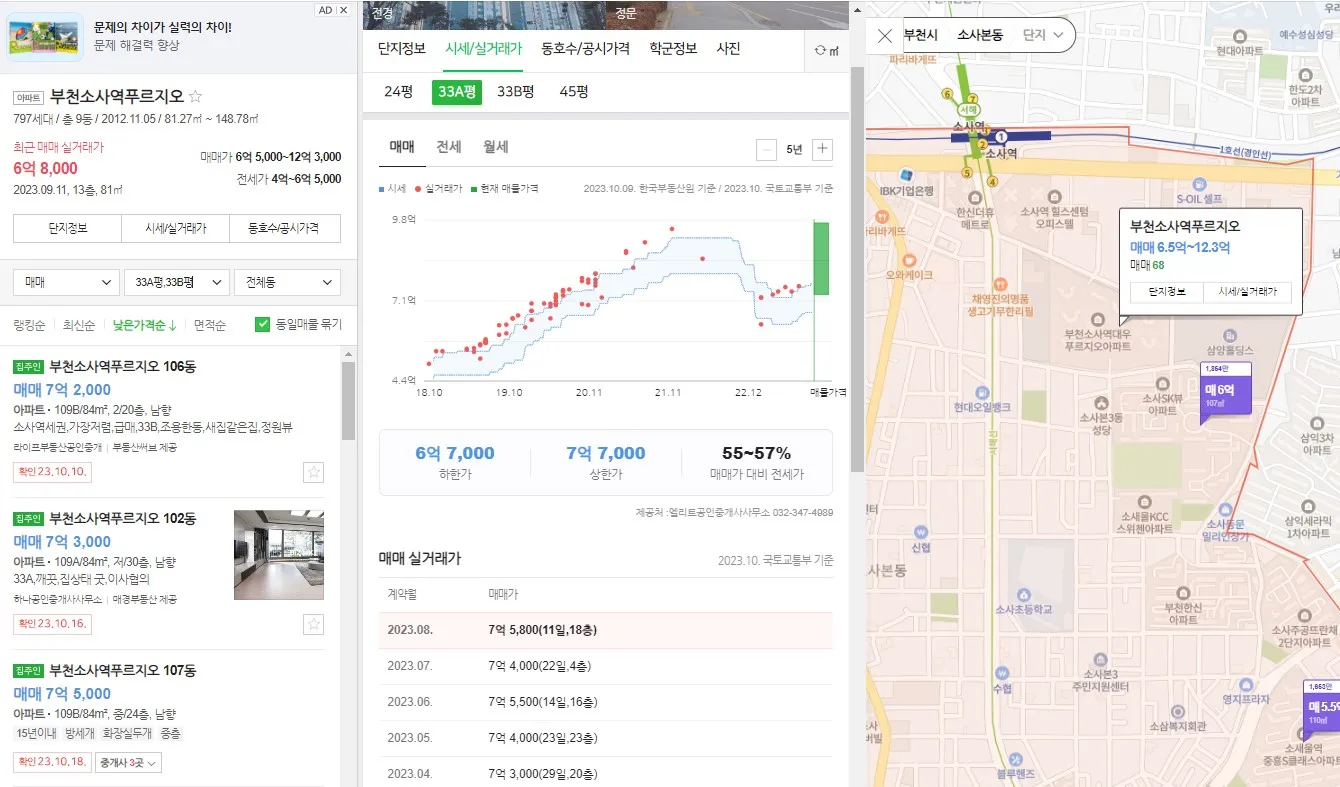Open the 106동 매매 7억 2,000 listing
1340x787 pixels.
(x=169, y=421)
